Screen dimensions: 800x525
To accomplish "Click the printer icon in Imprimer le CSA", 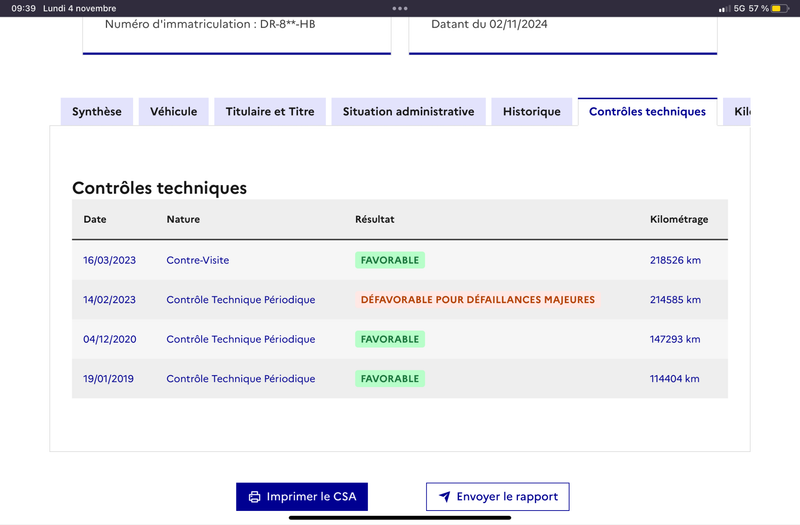I will tap(254, 497).
